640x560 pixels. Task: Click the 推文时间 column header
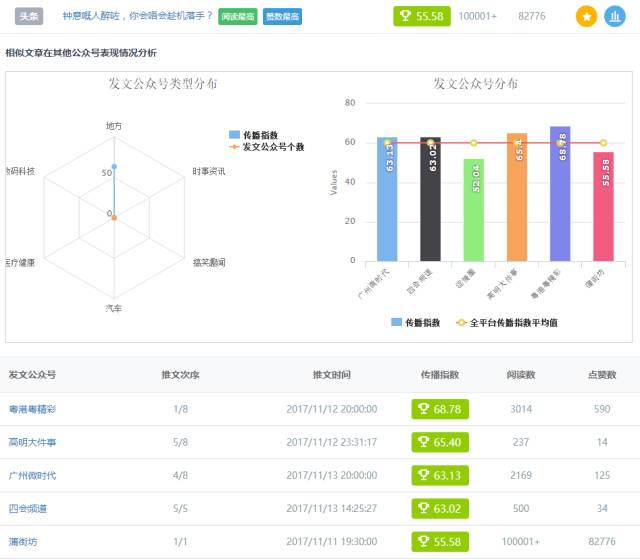[331, 374]
